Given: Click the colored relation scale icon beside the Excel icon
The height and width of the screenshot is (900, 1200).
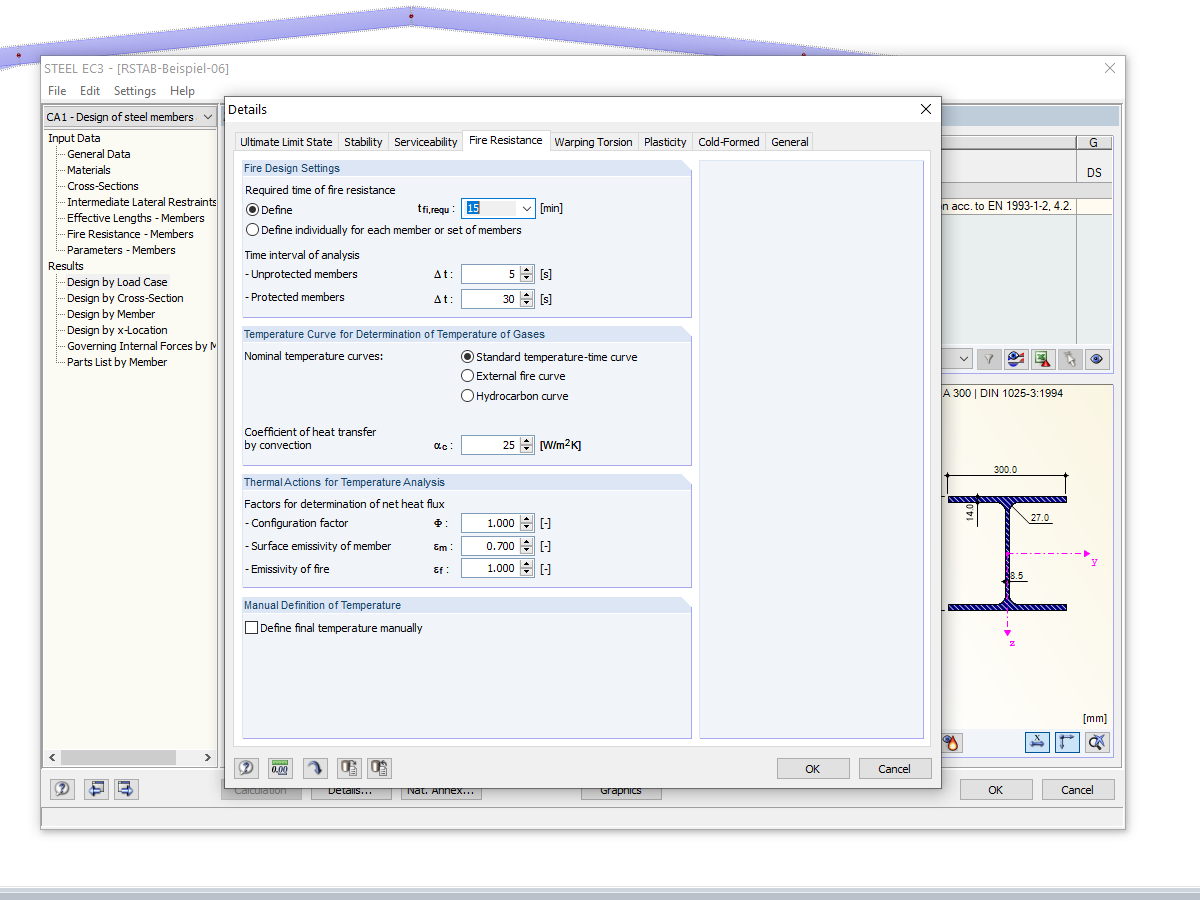Looking at the screenshot, I should tap(1015, 358).
